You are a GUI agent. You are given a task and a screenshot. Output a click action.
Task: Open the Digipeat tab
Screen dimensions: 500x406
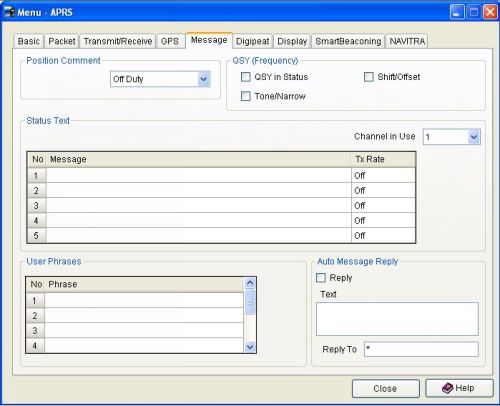(x=253, y=41)
